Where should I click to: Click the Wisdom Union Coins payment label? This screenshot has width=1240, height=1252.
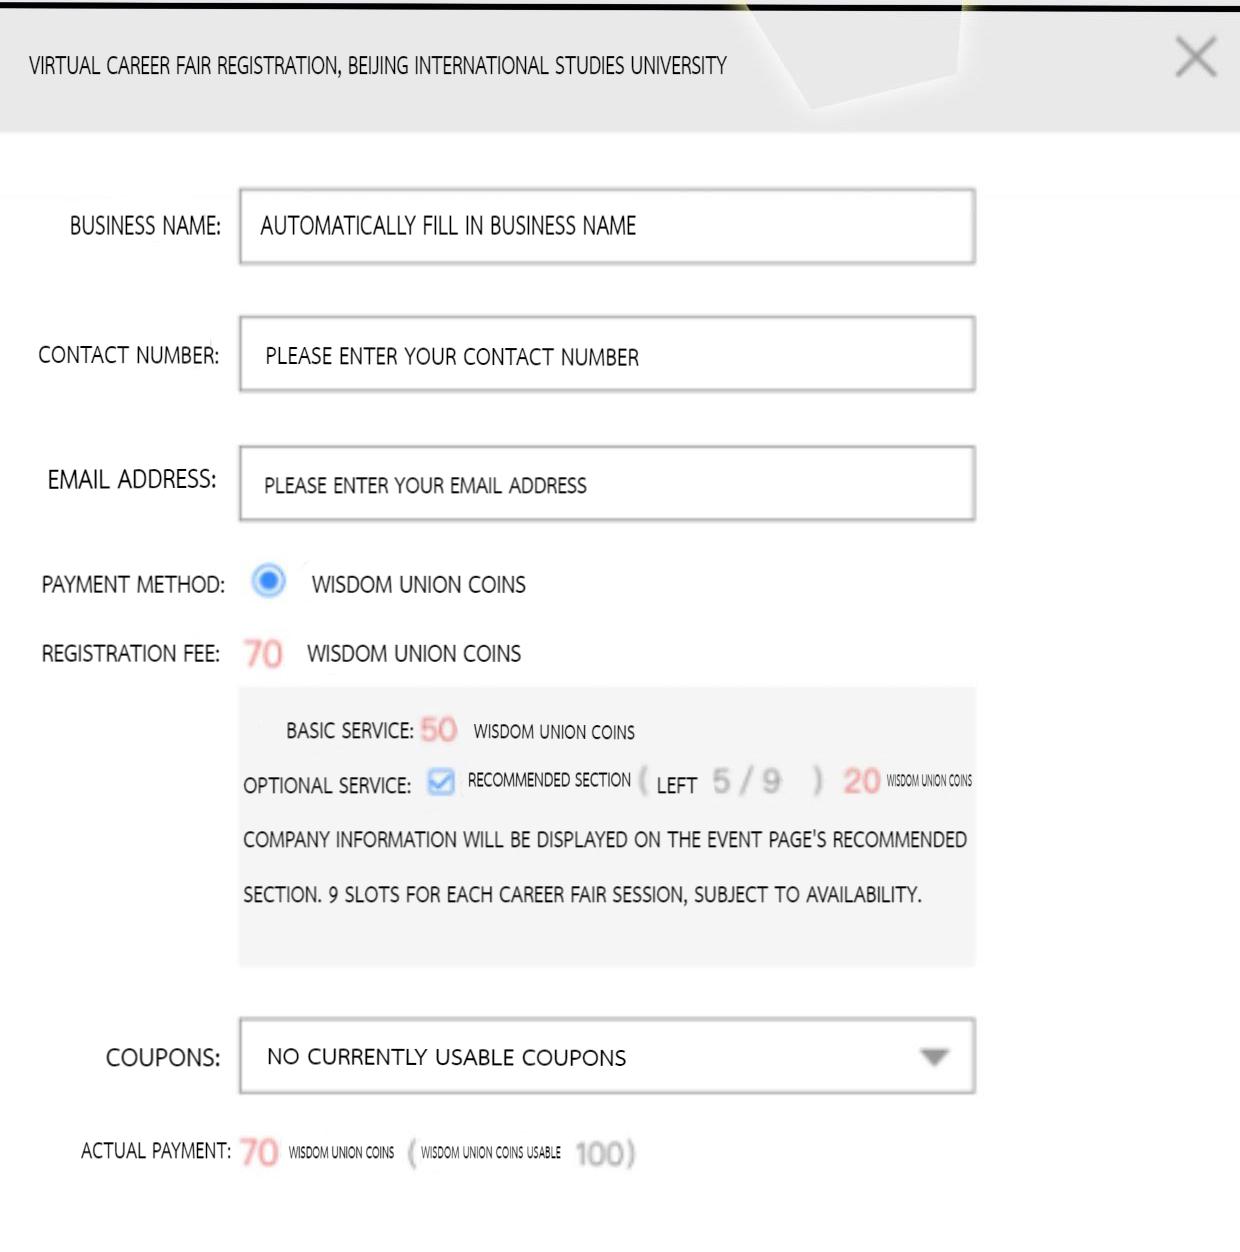click(418, 585)
